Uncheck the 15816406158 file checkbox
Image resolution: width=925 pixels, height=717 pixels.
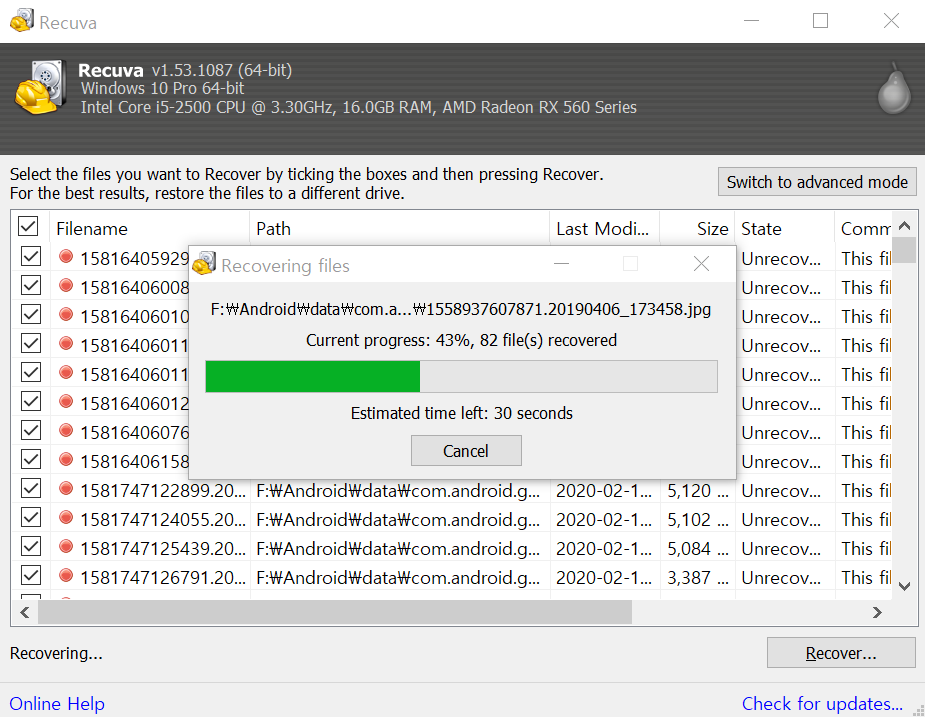(x=31, y=459)
